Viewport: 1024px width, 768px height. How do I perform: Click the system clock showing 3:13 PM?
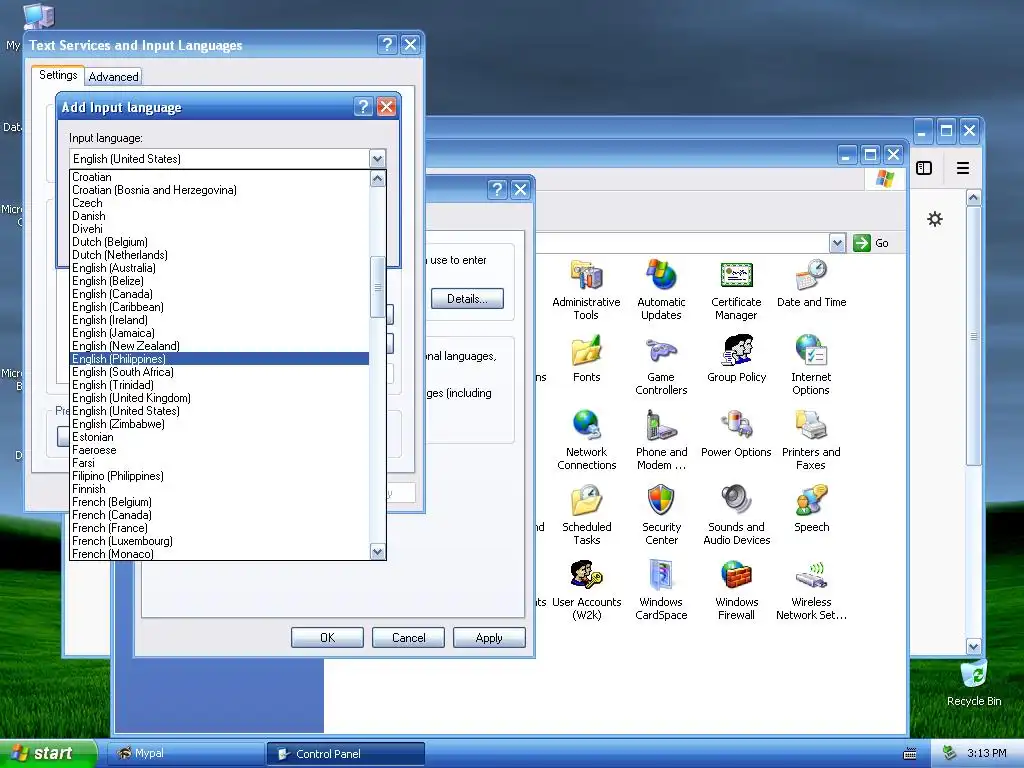986,753
